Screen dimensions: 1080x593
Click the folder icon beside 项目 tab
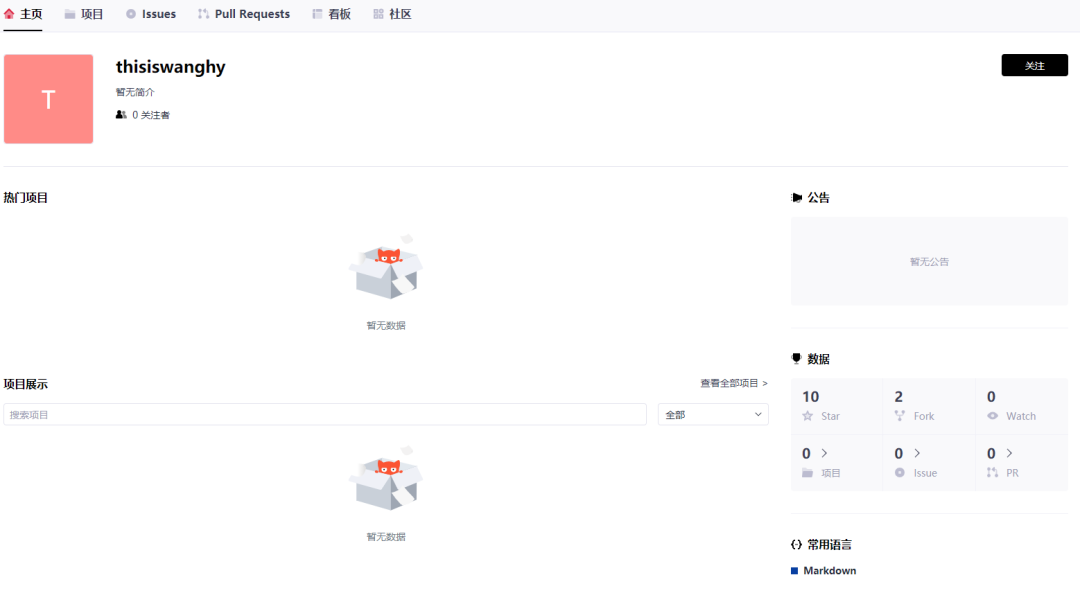tap(70, 14)
